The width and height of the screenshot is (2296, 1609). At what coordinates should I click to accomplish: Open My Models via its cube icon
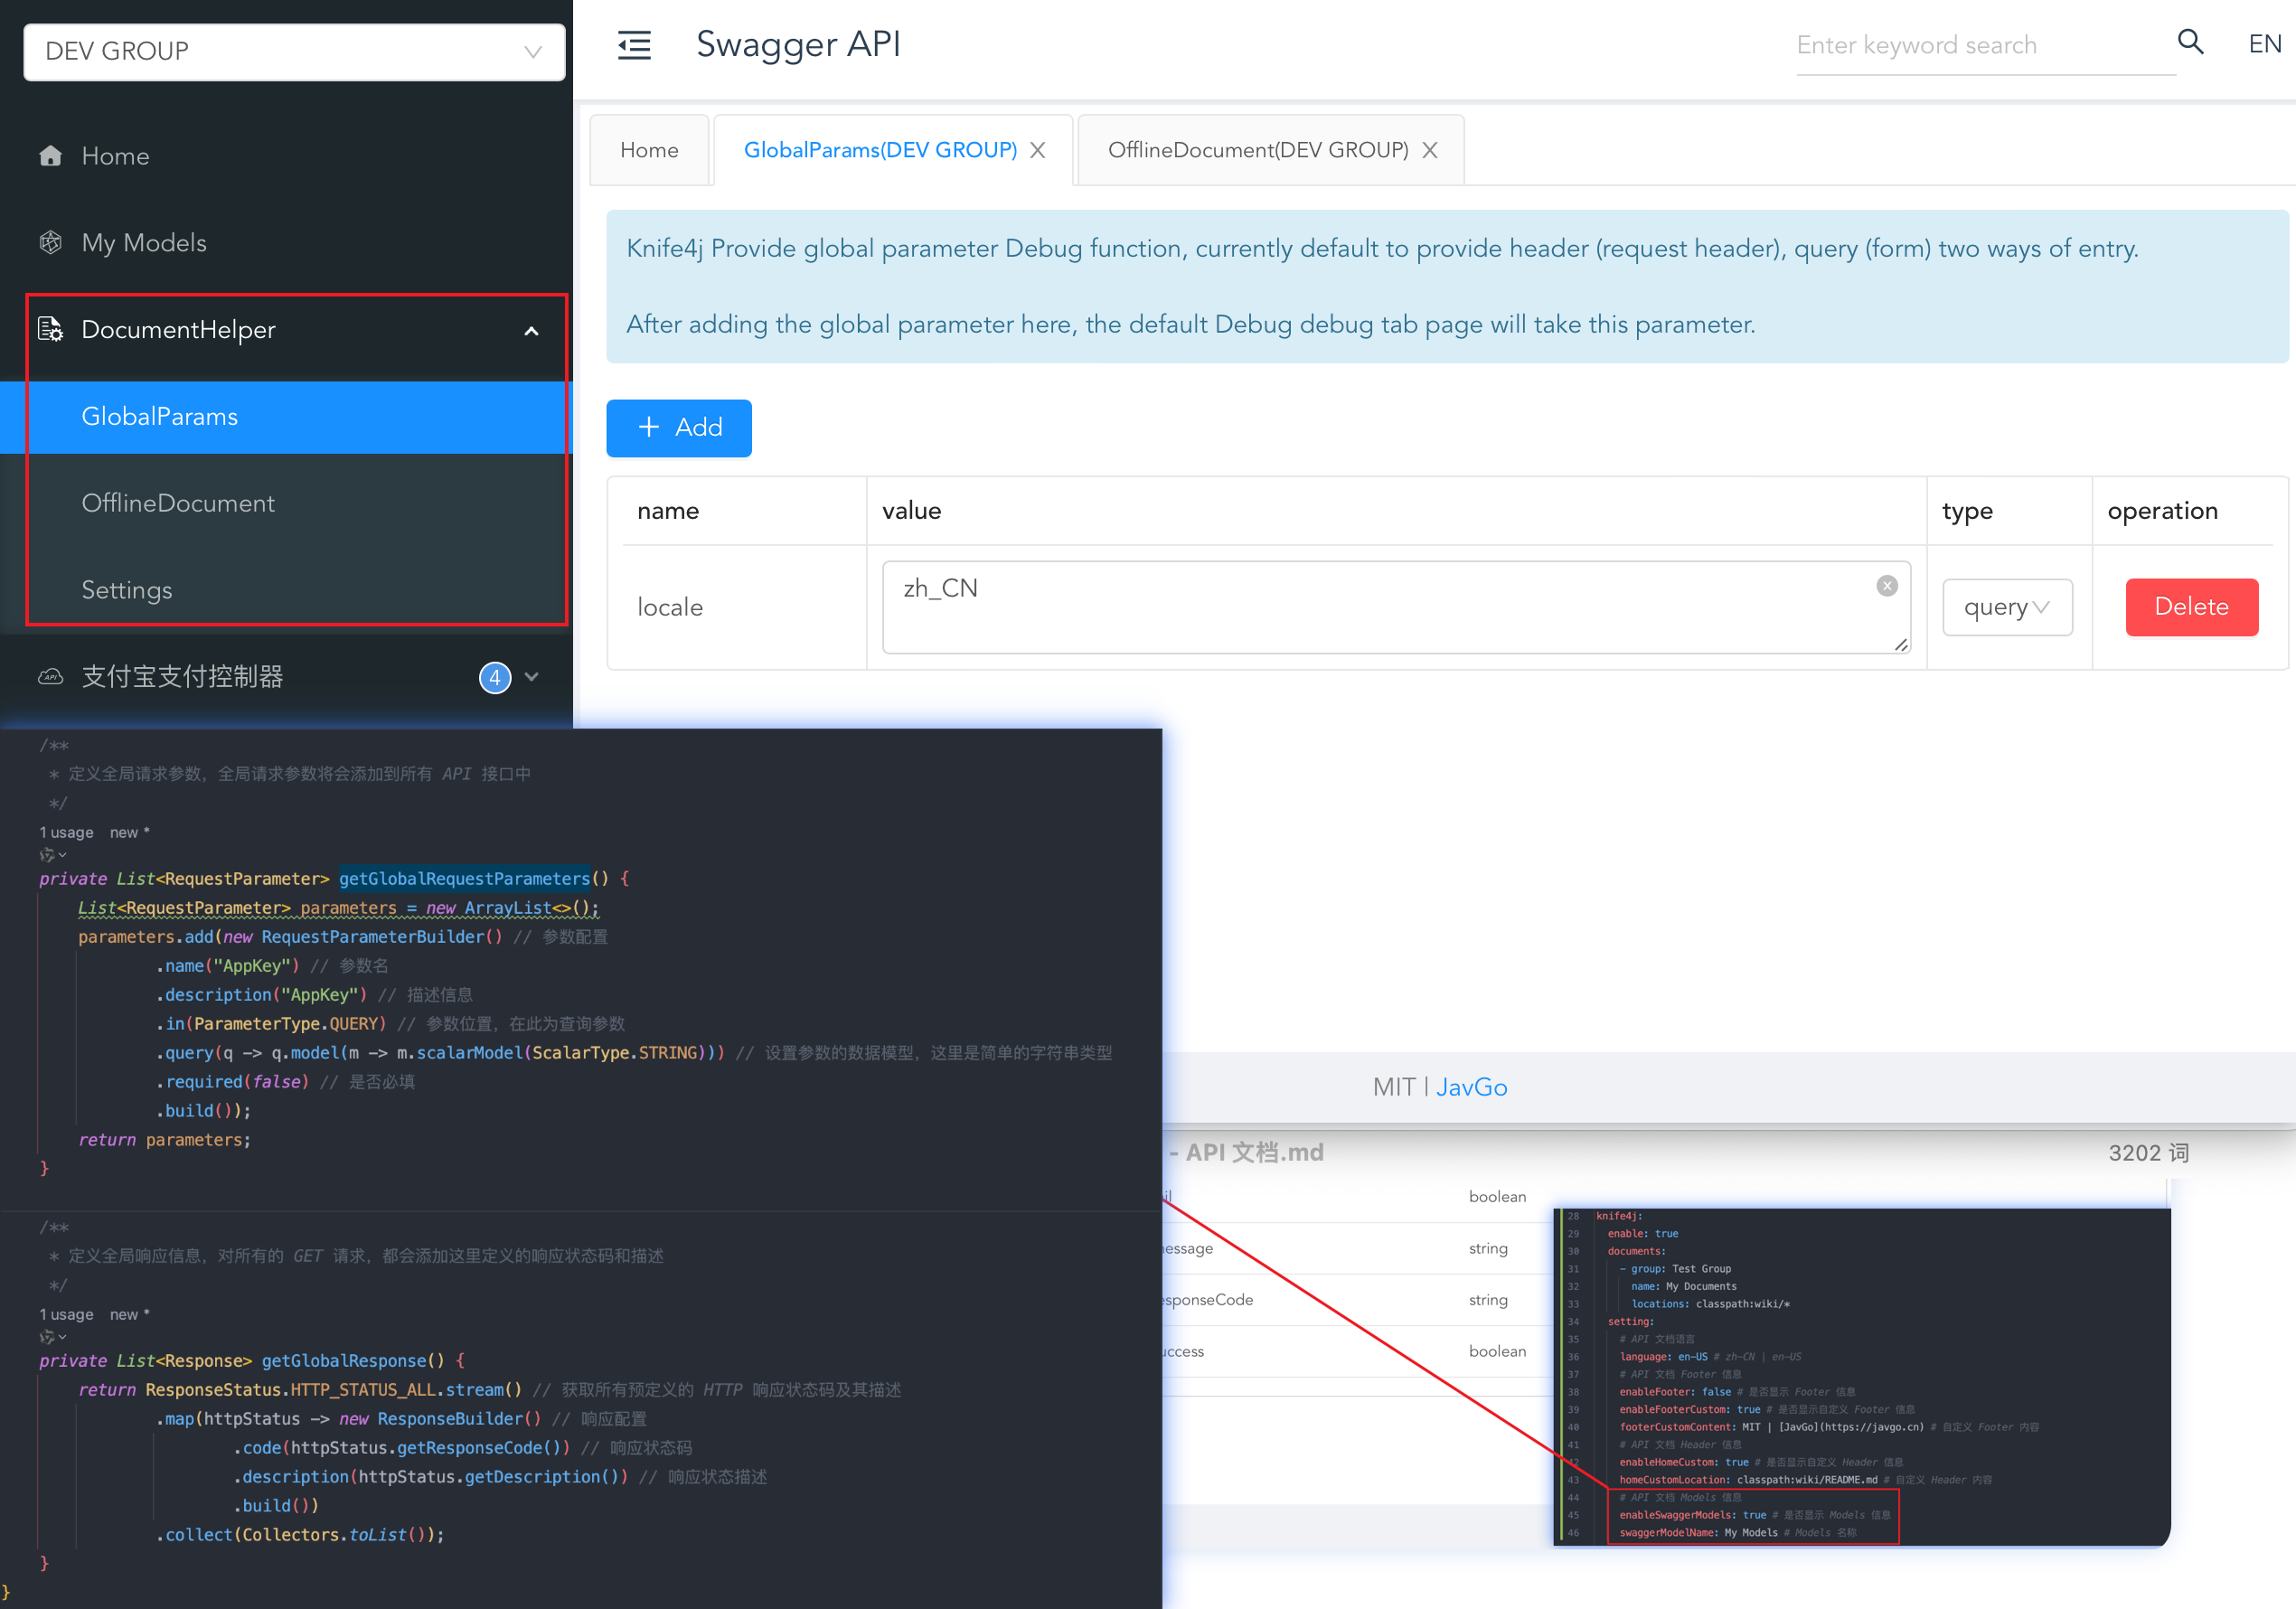[50, 242]
